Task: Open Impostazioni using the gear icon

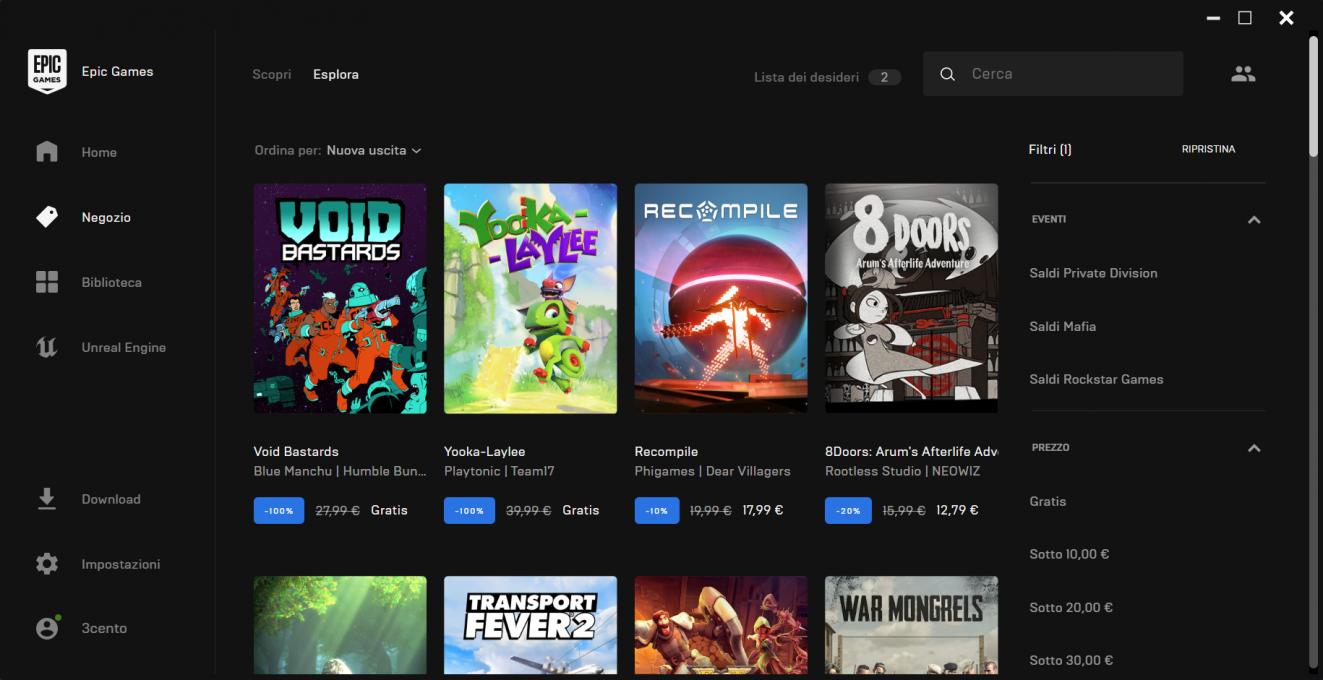Action: point(47,564)
